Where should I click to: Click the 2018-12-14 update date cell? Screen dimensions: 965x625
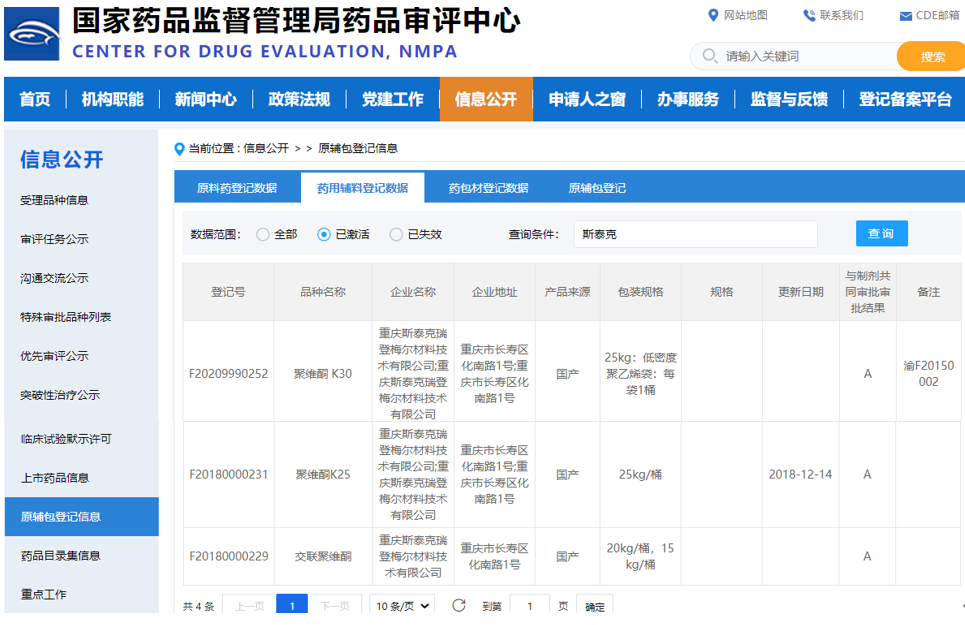tap(800, 474)
